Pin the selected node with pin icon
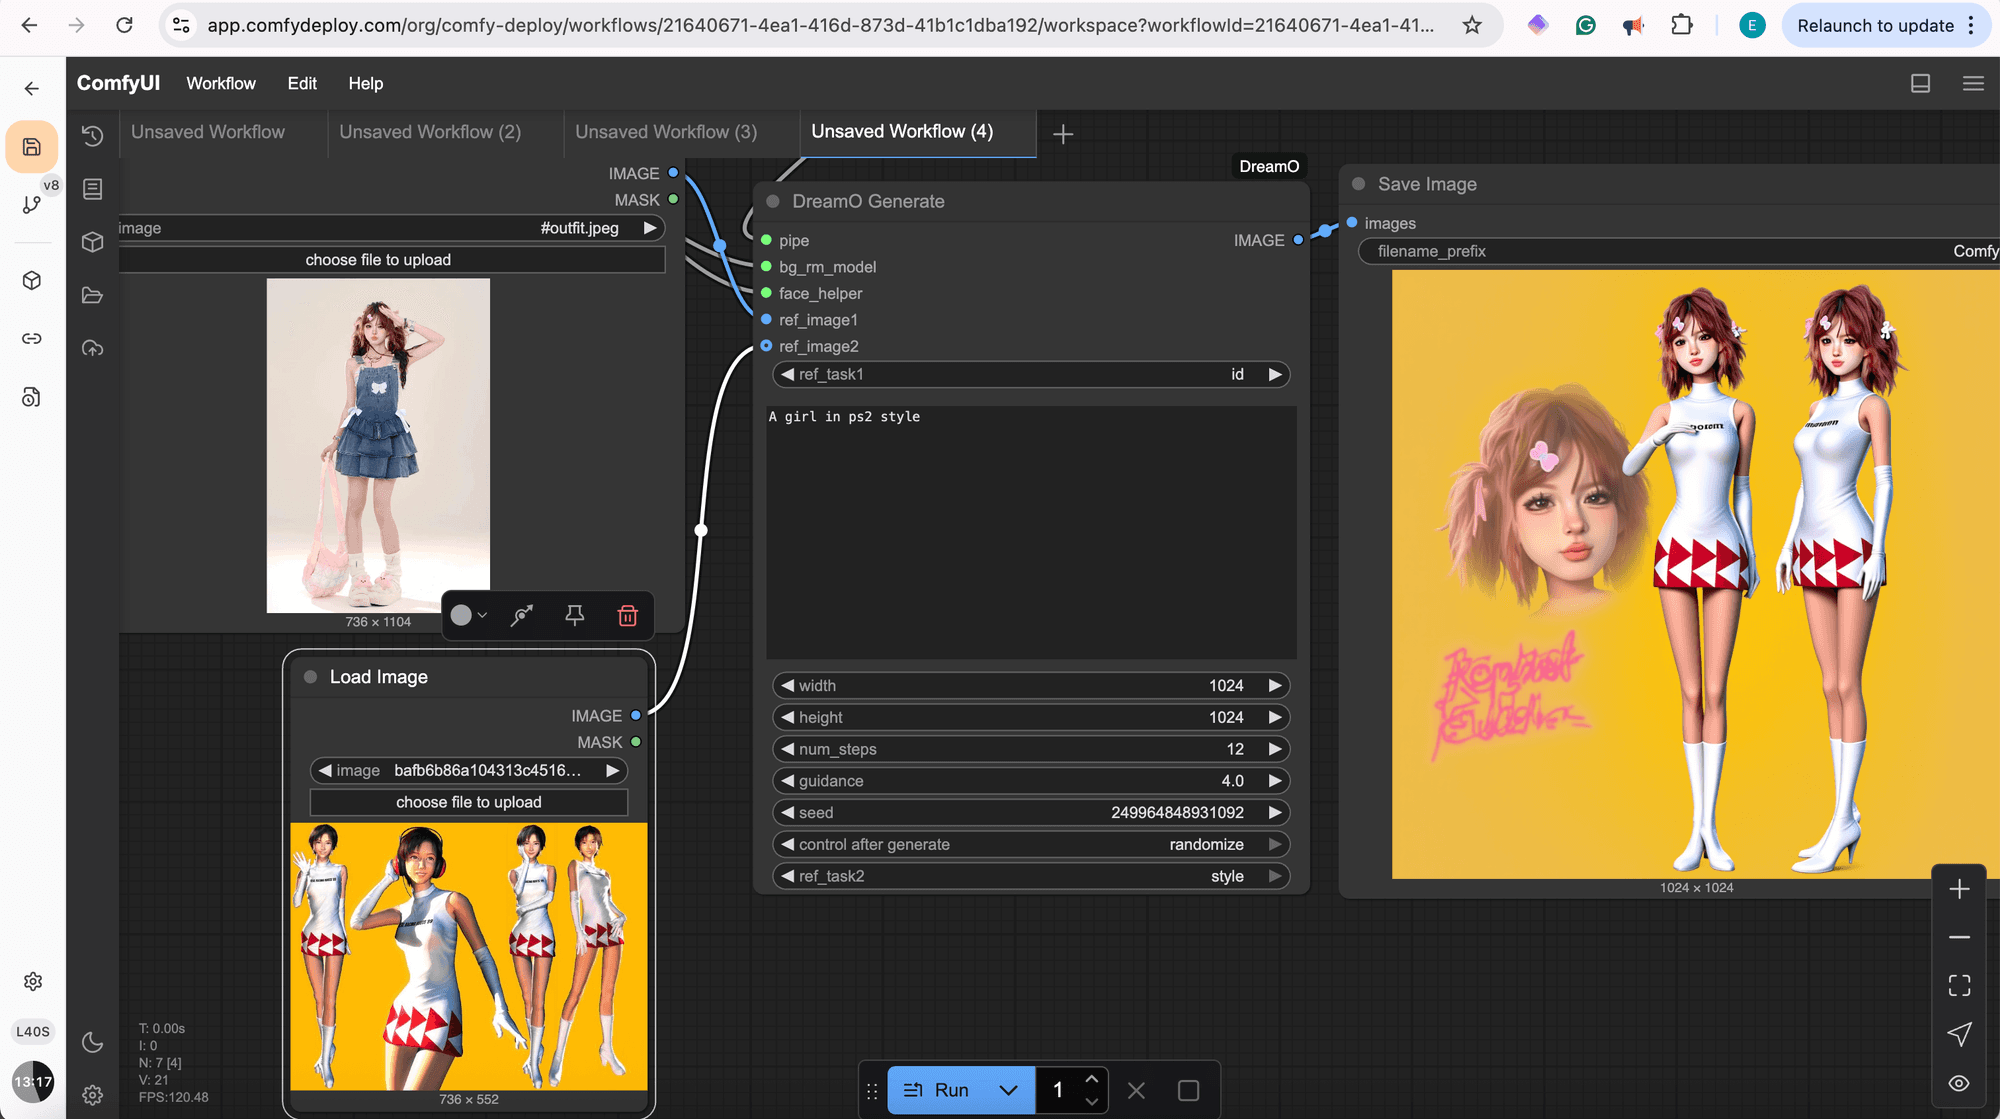Viewport: 2000px width, 1119px height. coord(574,615)
